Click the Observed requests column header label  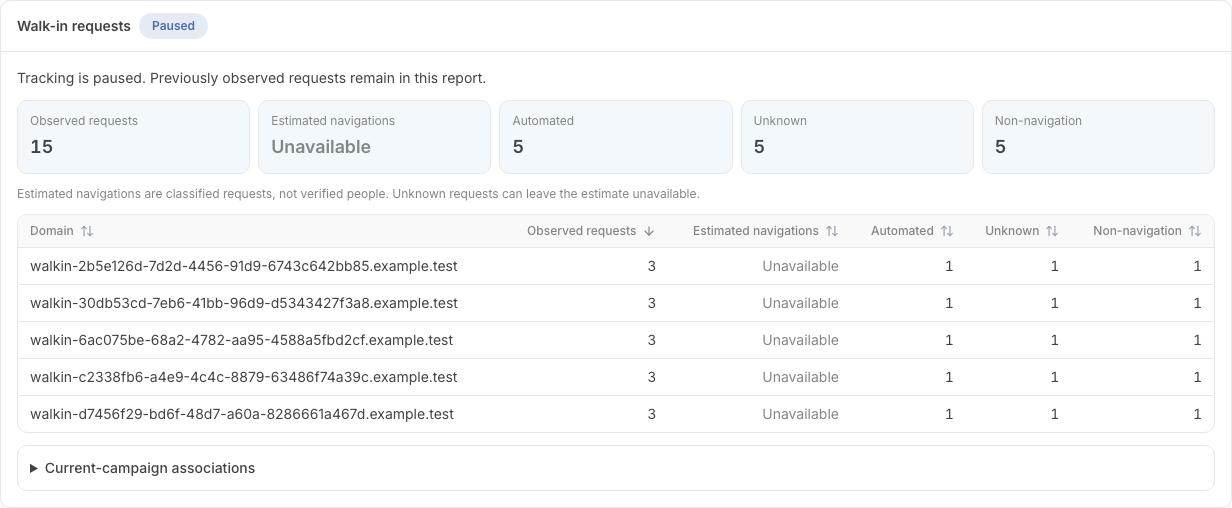[581, 231]
